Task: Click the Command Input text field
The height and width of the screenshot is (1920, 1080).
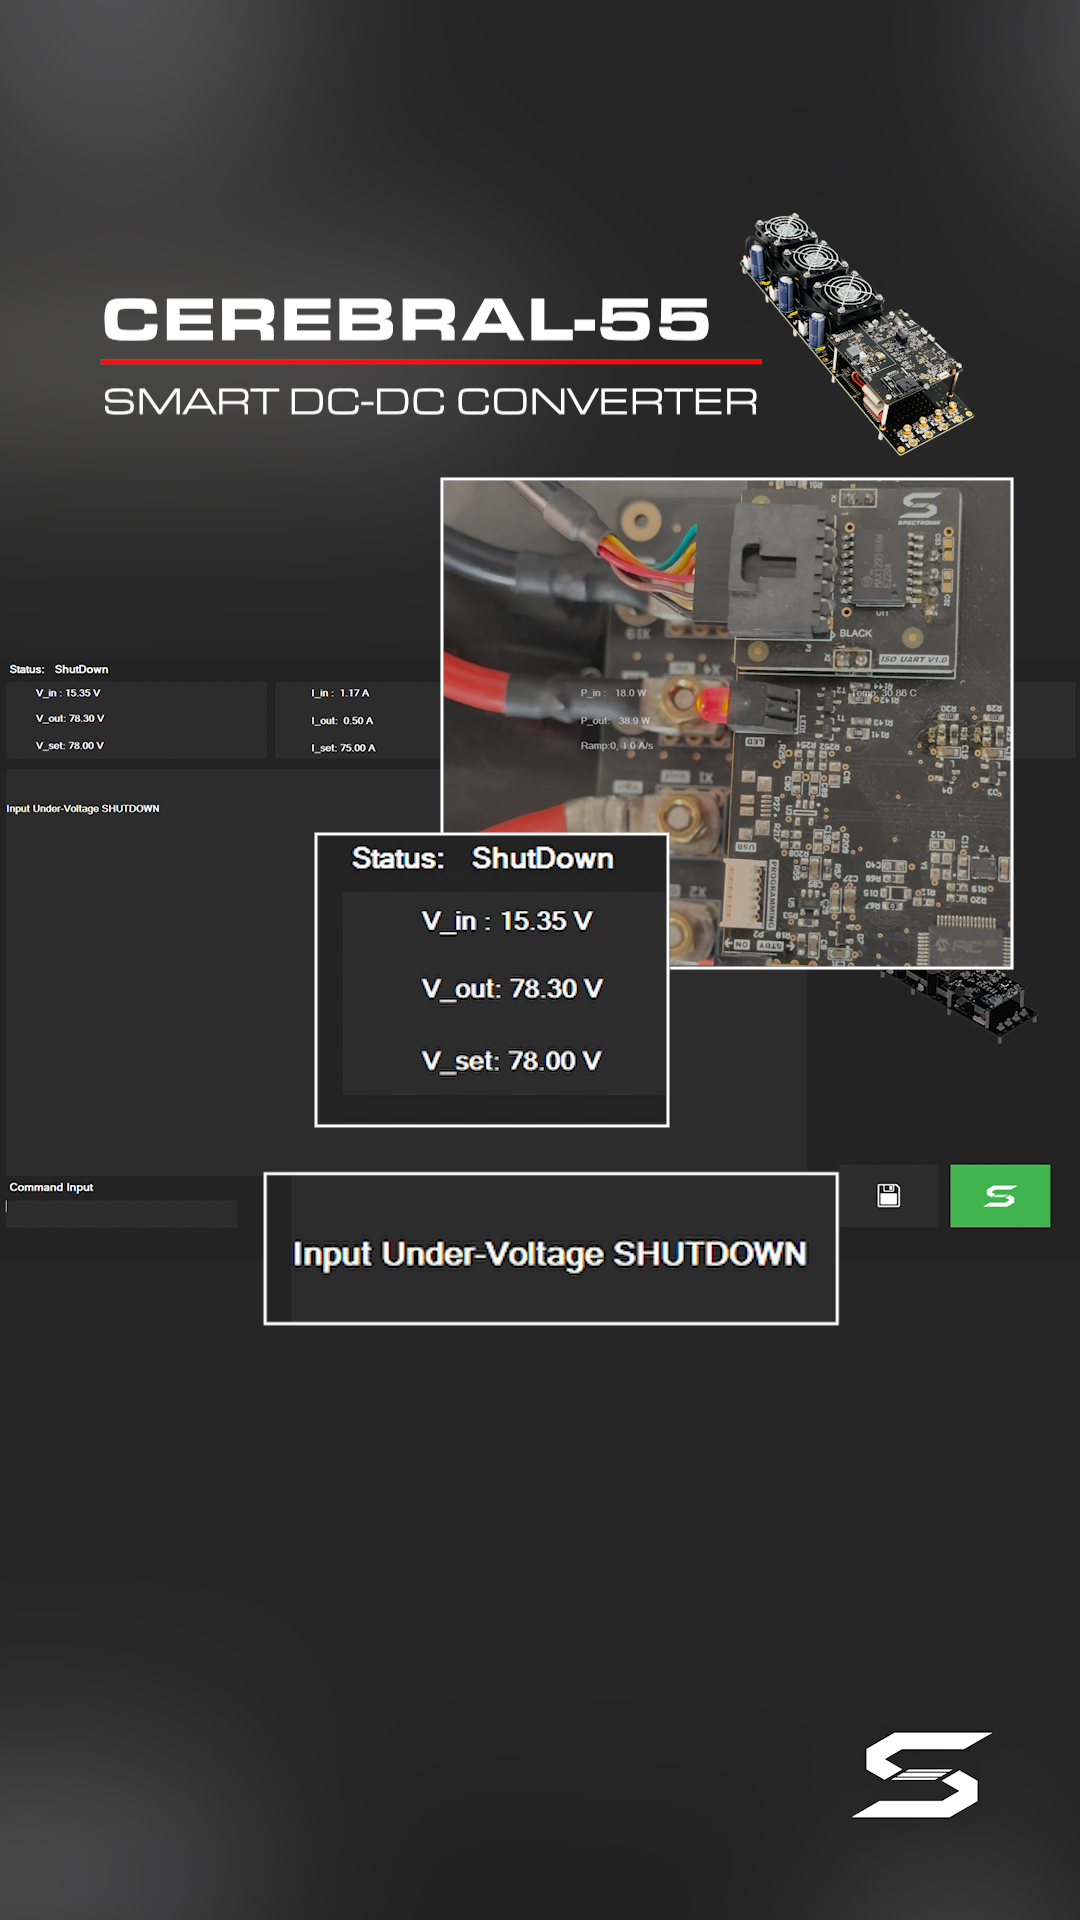Action: 121,1213
